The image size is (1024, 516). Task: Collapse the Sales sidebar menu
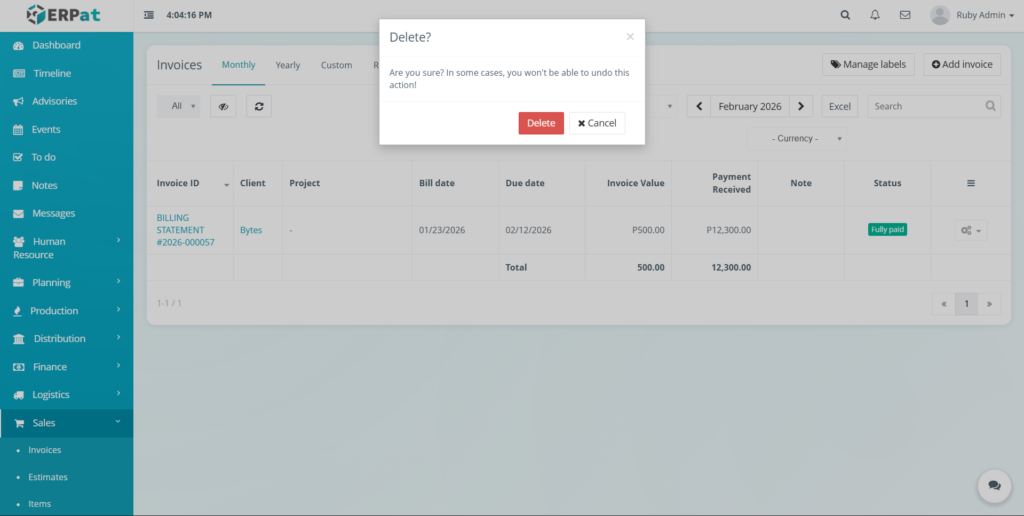tap(67, 423)
